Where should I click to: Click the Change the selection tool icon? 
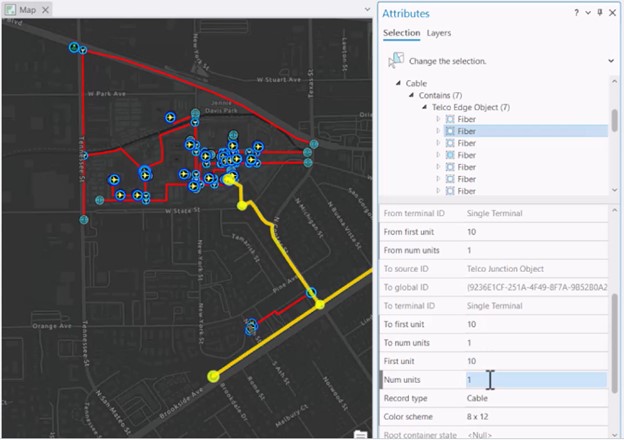point(396,60)
